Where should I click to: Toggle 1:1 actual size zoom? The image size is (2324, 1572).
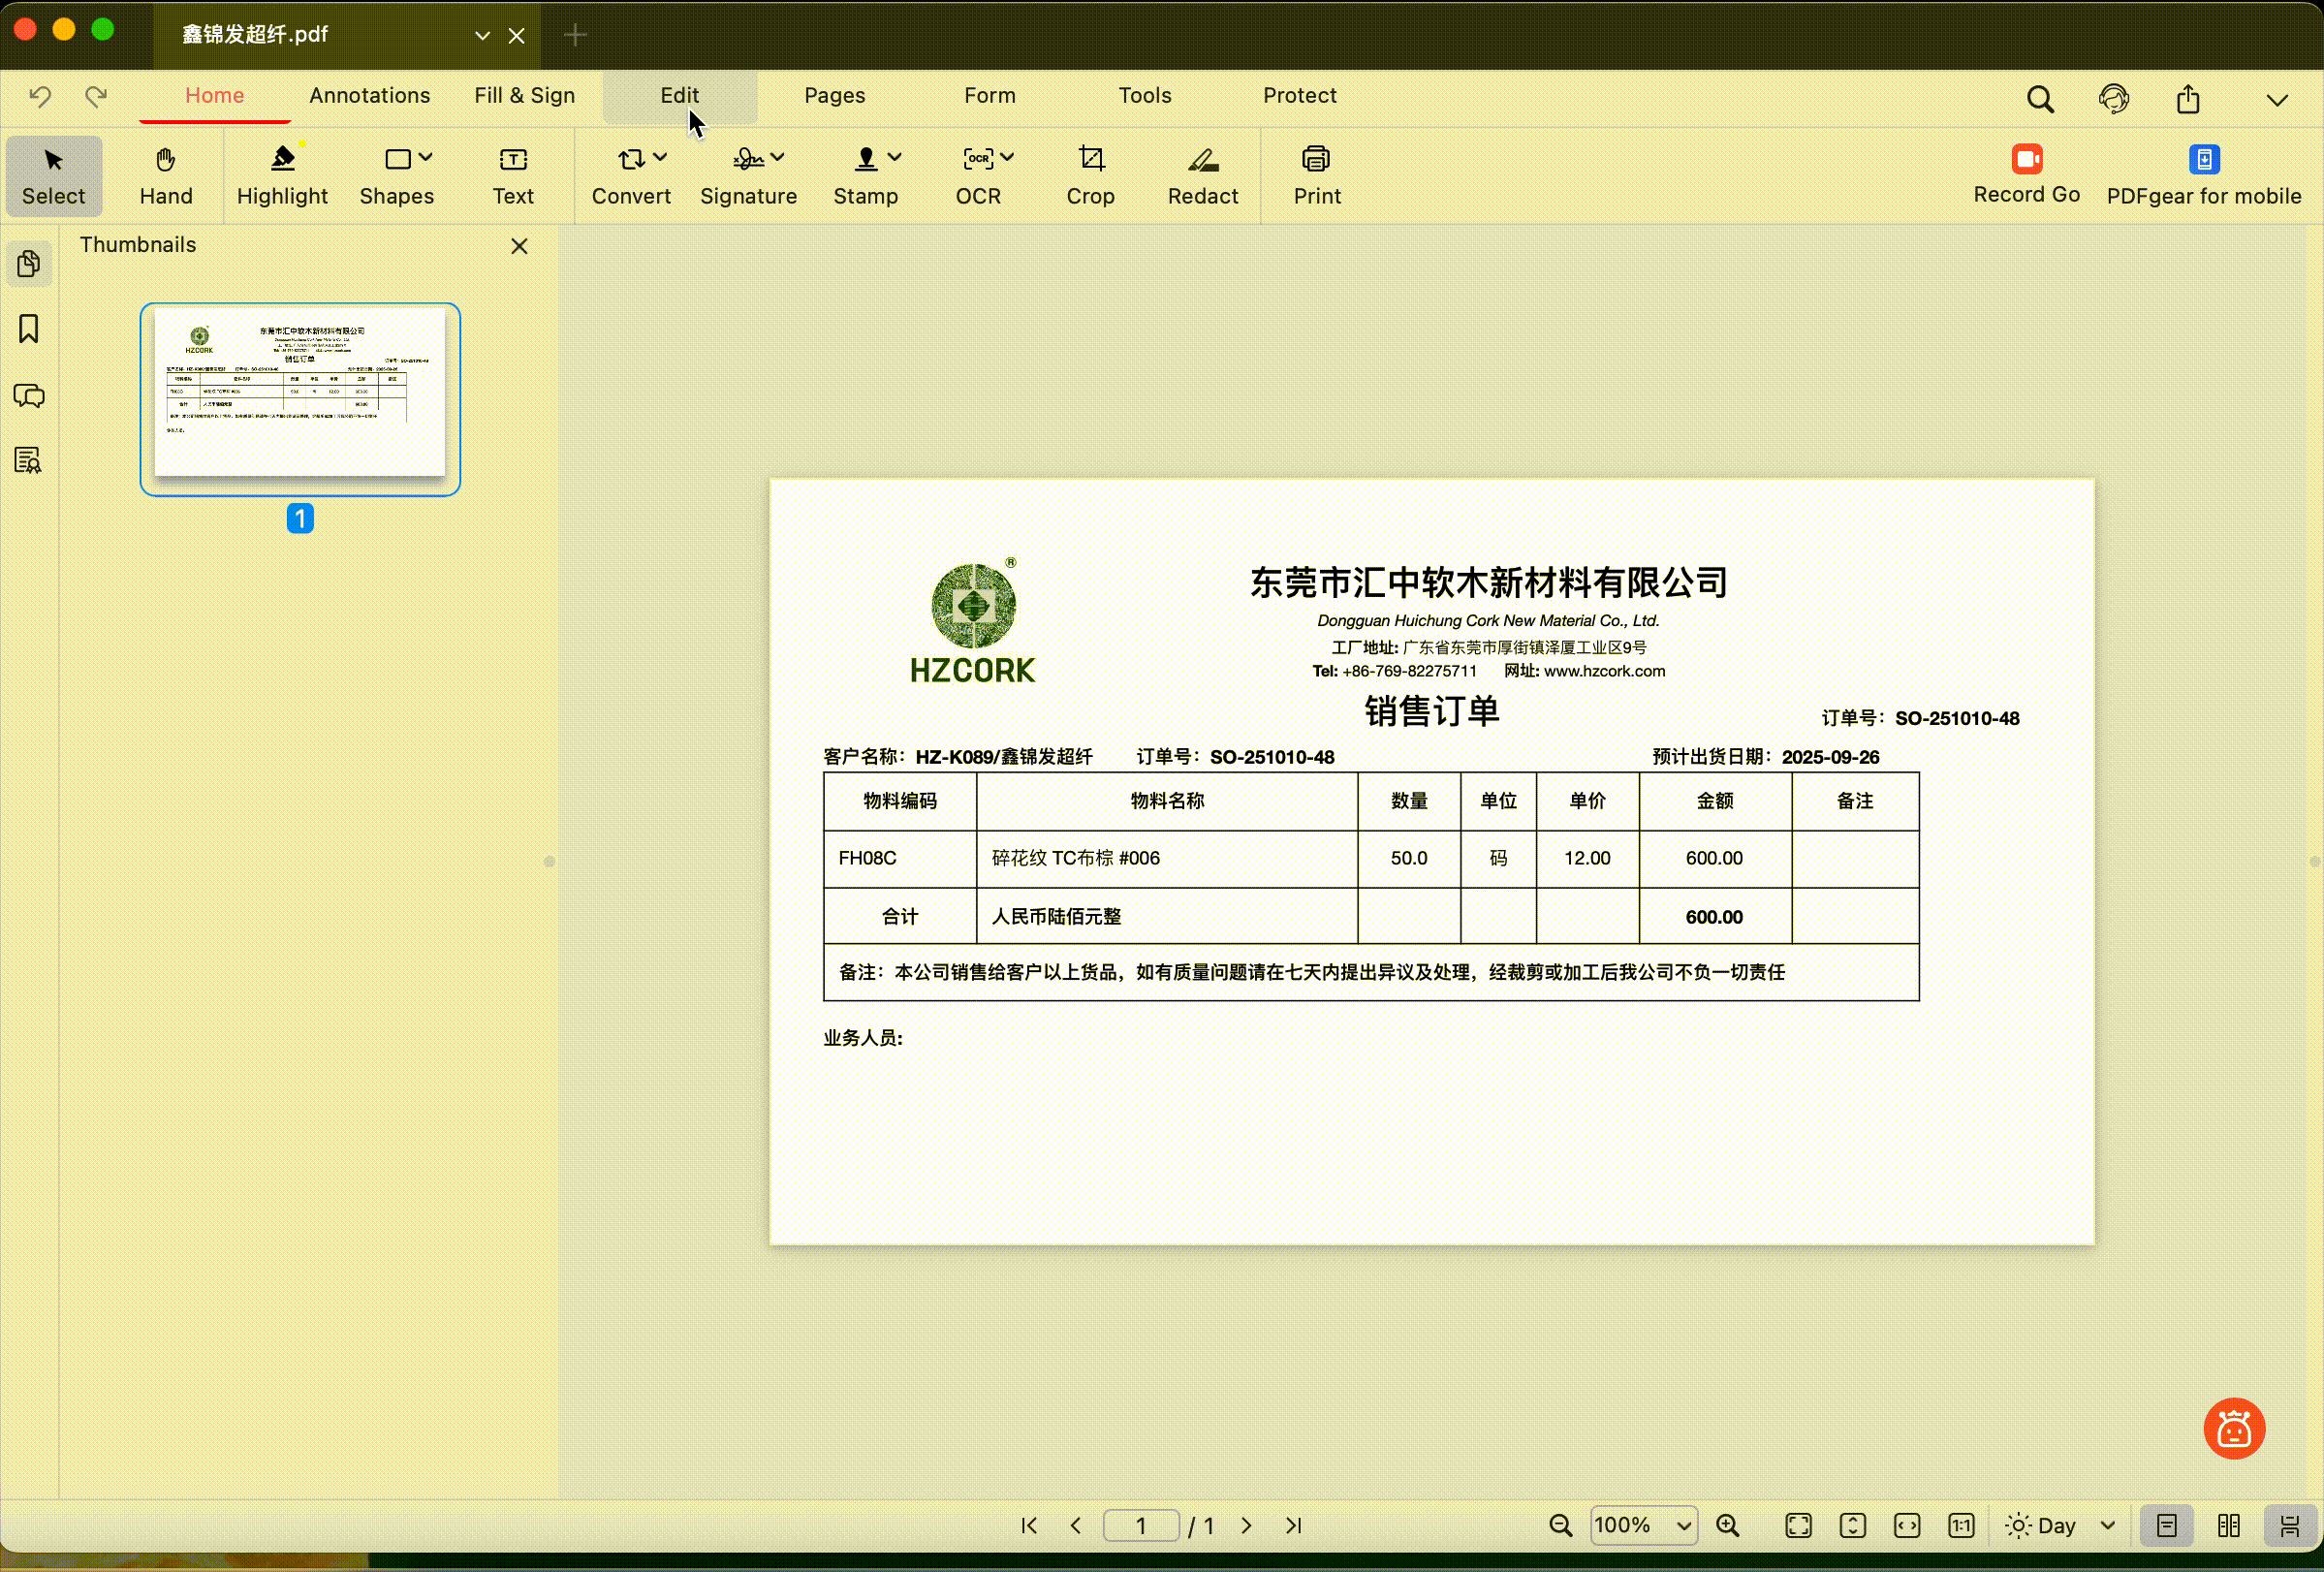point(1960,1525)
